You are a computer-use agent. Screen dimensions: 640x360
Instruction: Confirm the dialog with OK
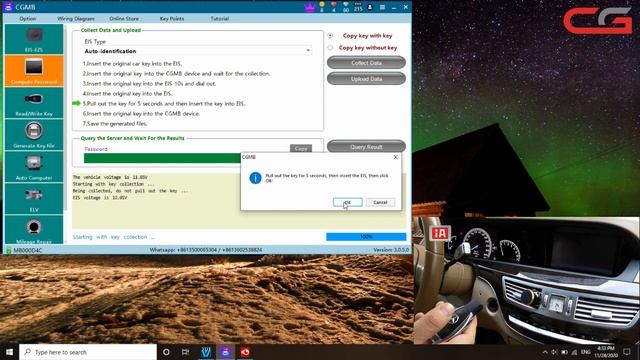(x=347, y=202)
